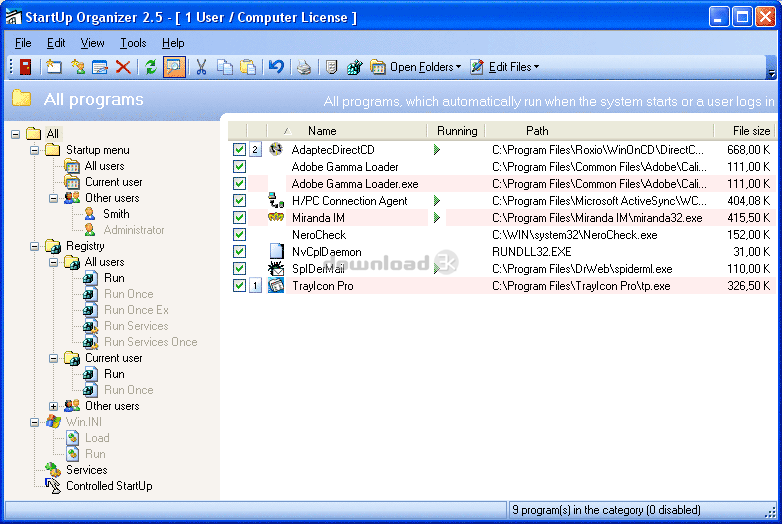Select Administrator user in tree
Image resolution: width=782 pixels, height=524 pixels.
134,230
